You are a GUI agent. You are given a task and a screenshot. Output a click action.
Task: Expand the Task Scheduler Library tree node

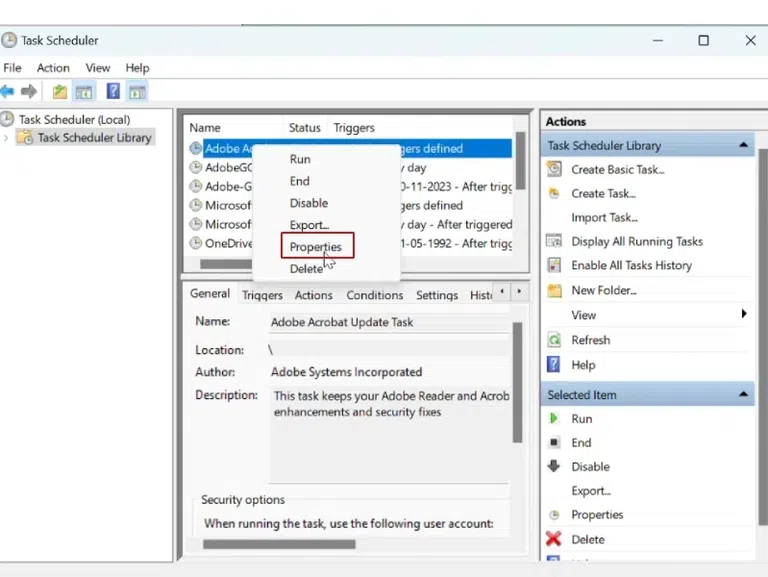coord(6,138)
